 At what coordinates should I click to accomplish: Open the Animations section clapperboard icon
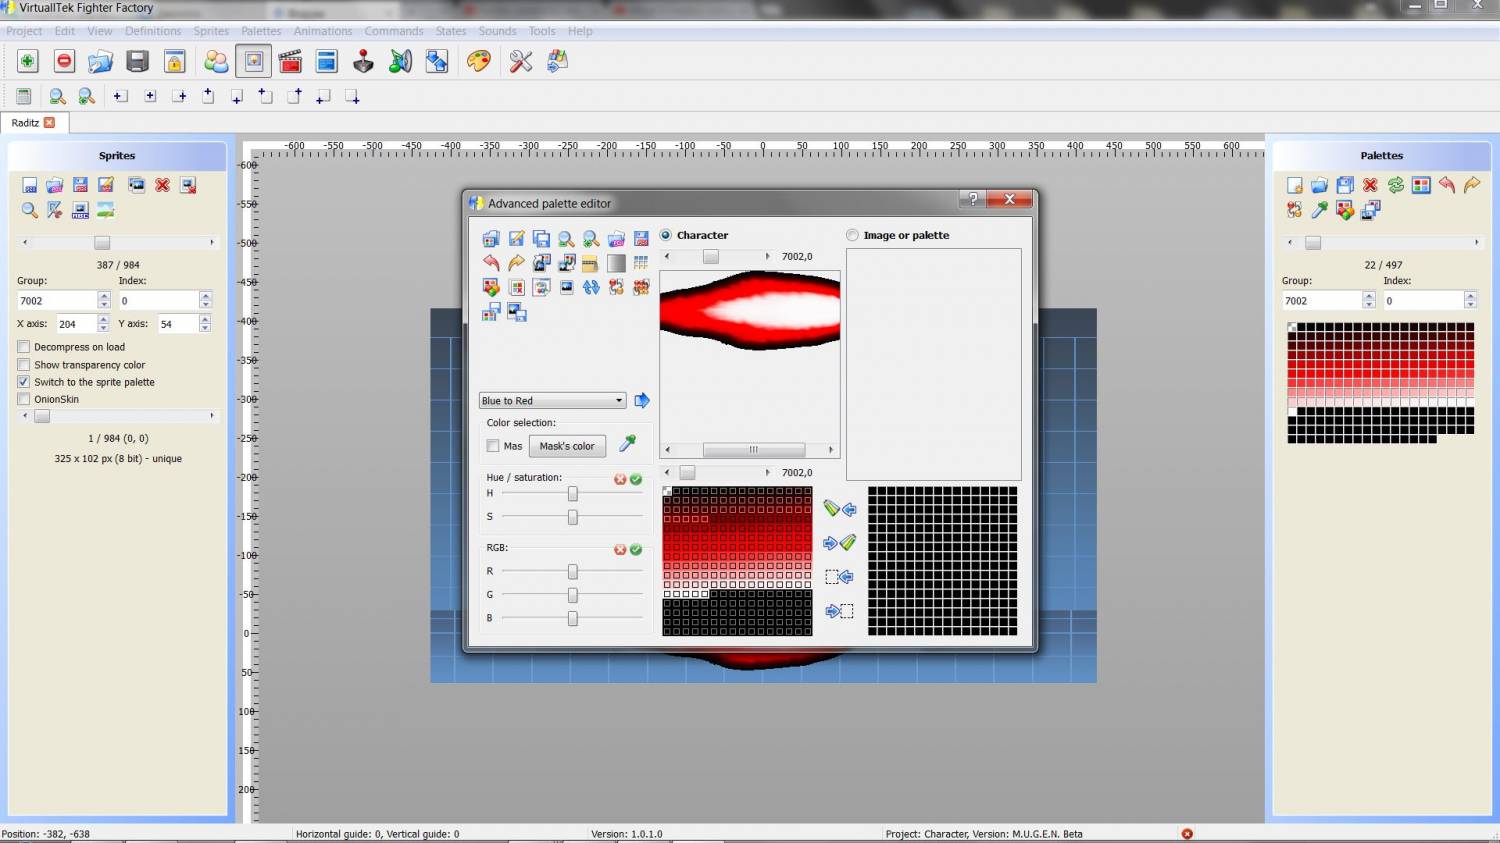[290, 62]
